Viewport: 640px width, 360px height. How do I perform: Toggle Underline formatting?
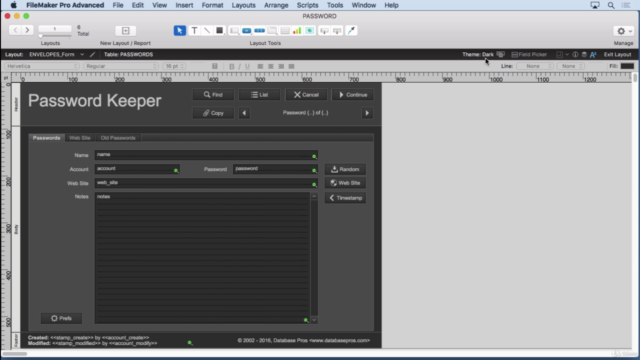[247, 66]
